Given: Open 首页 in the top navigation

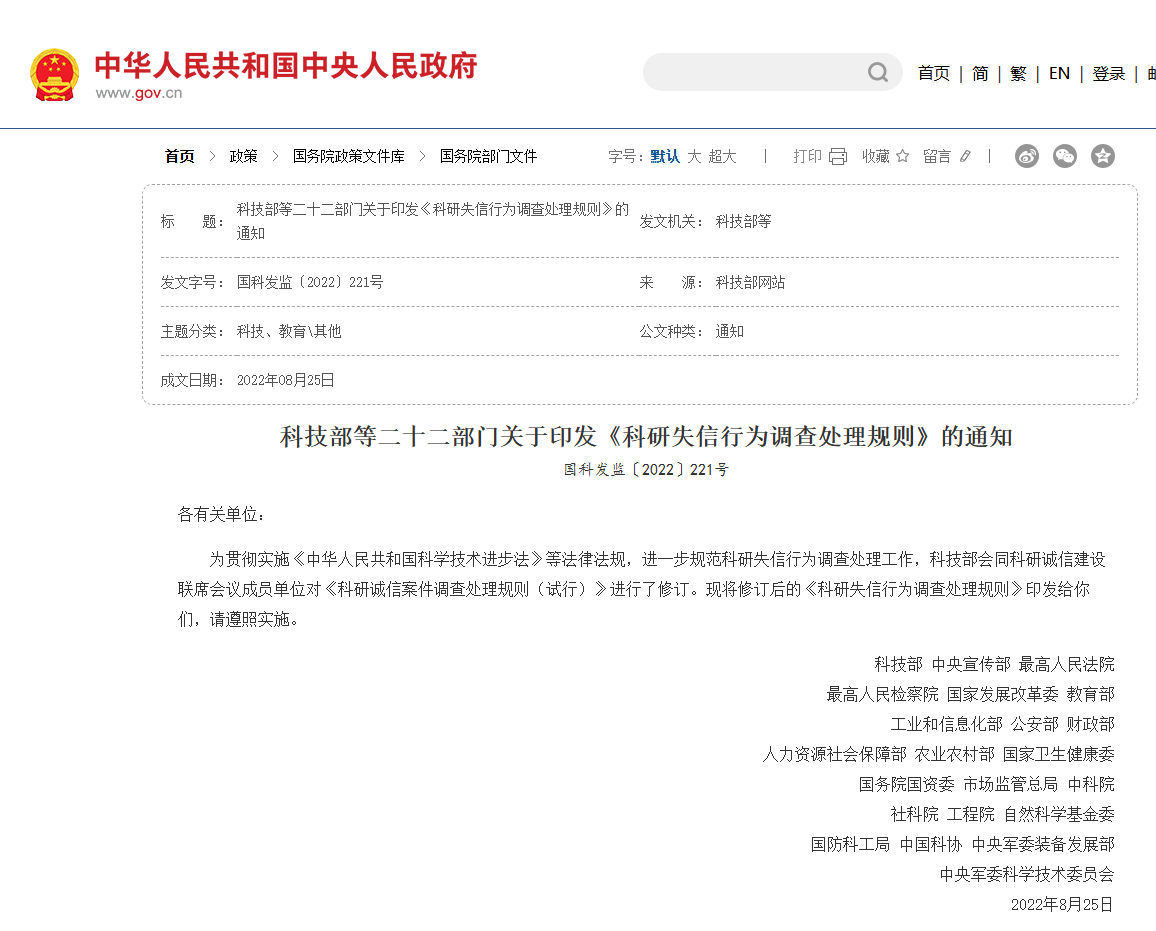Looking at the screenshot, I should tap(934, 73).
